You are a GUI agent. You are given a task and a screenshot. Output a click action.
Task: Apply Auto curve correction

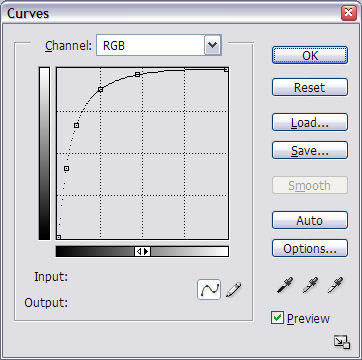310,220
